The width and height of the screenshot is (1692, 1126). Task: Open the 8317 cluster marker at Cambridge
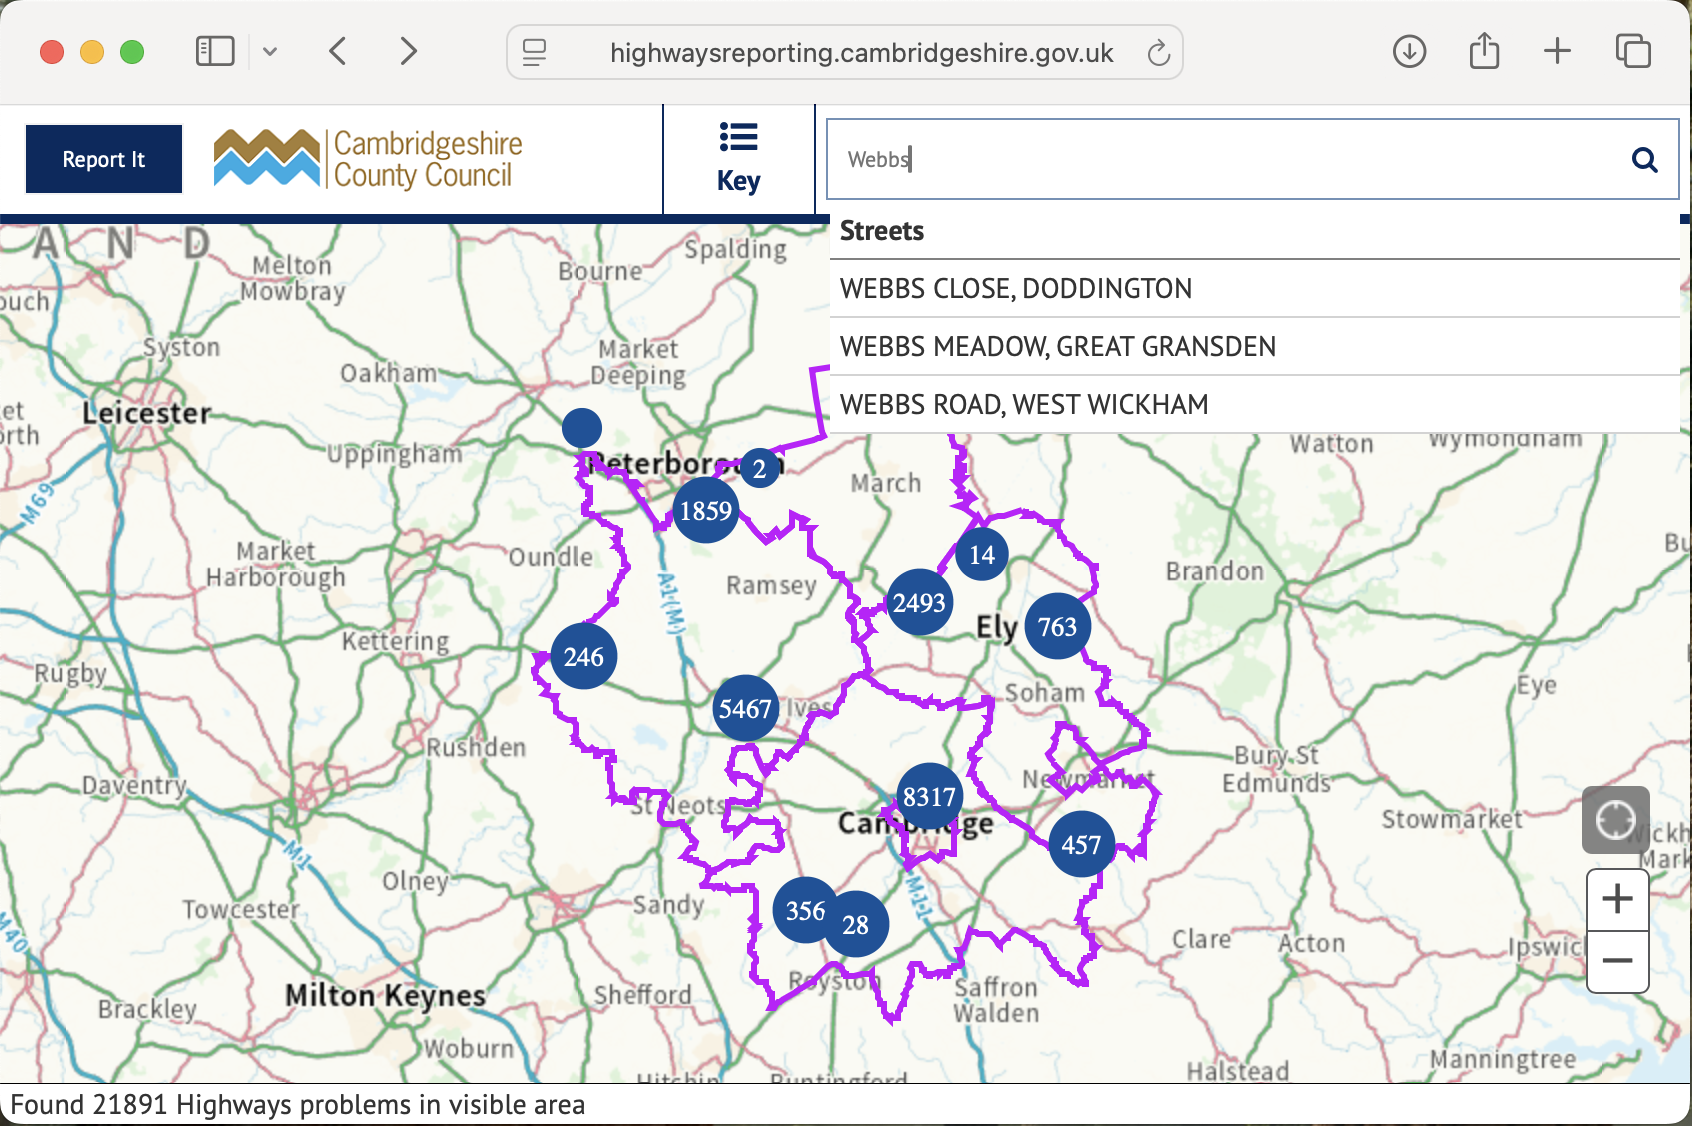pyautogui.click(x=930, y=797)
